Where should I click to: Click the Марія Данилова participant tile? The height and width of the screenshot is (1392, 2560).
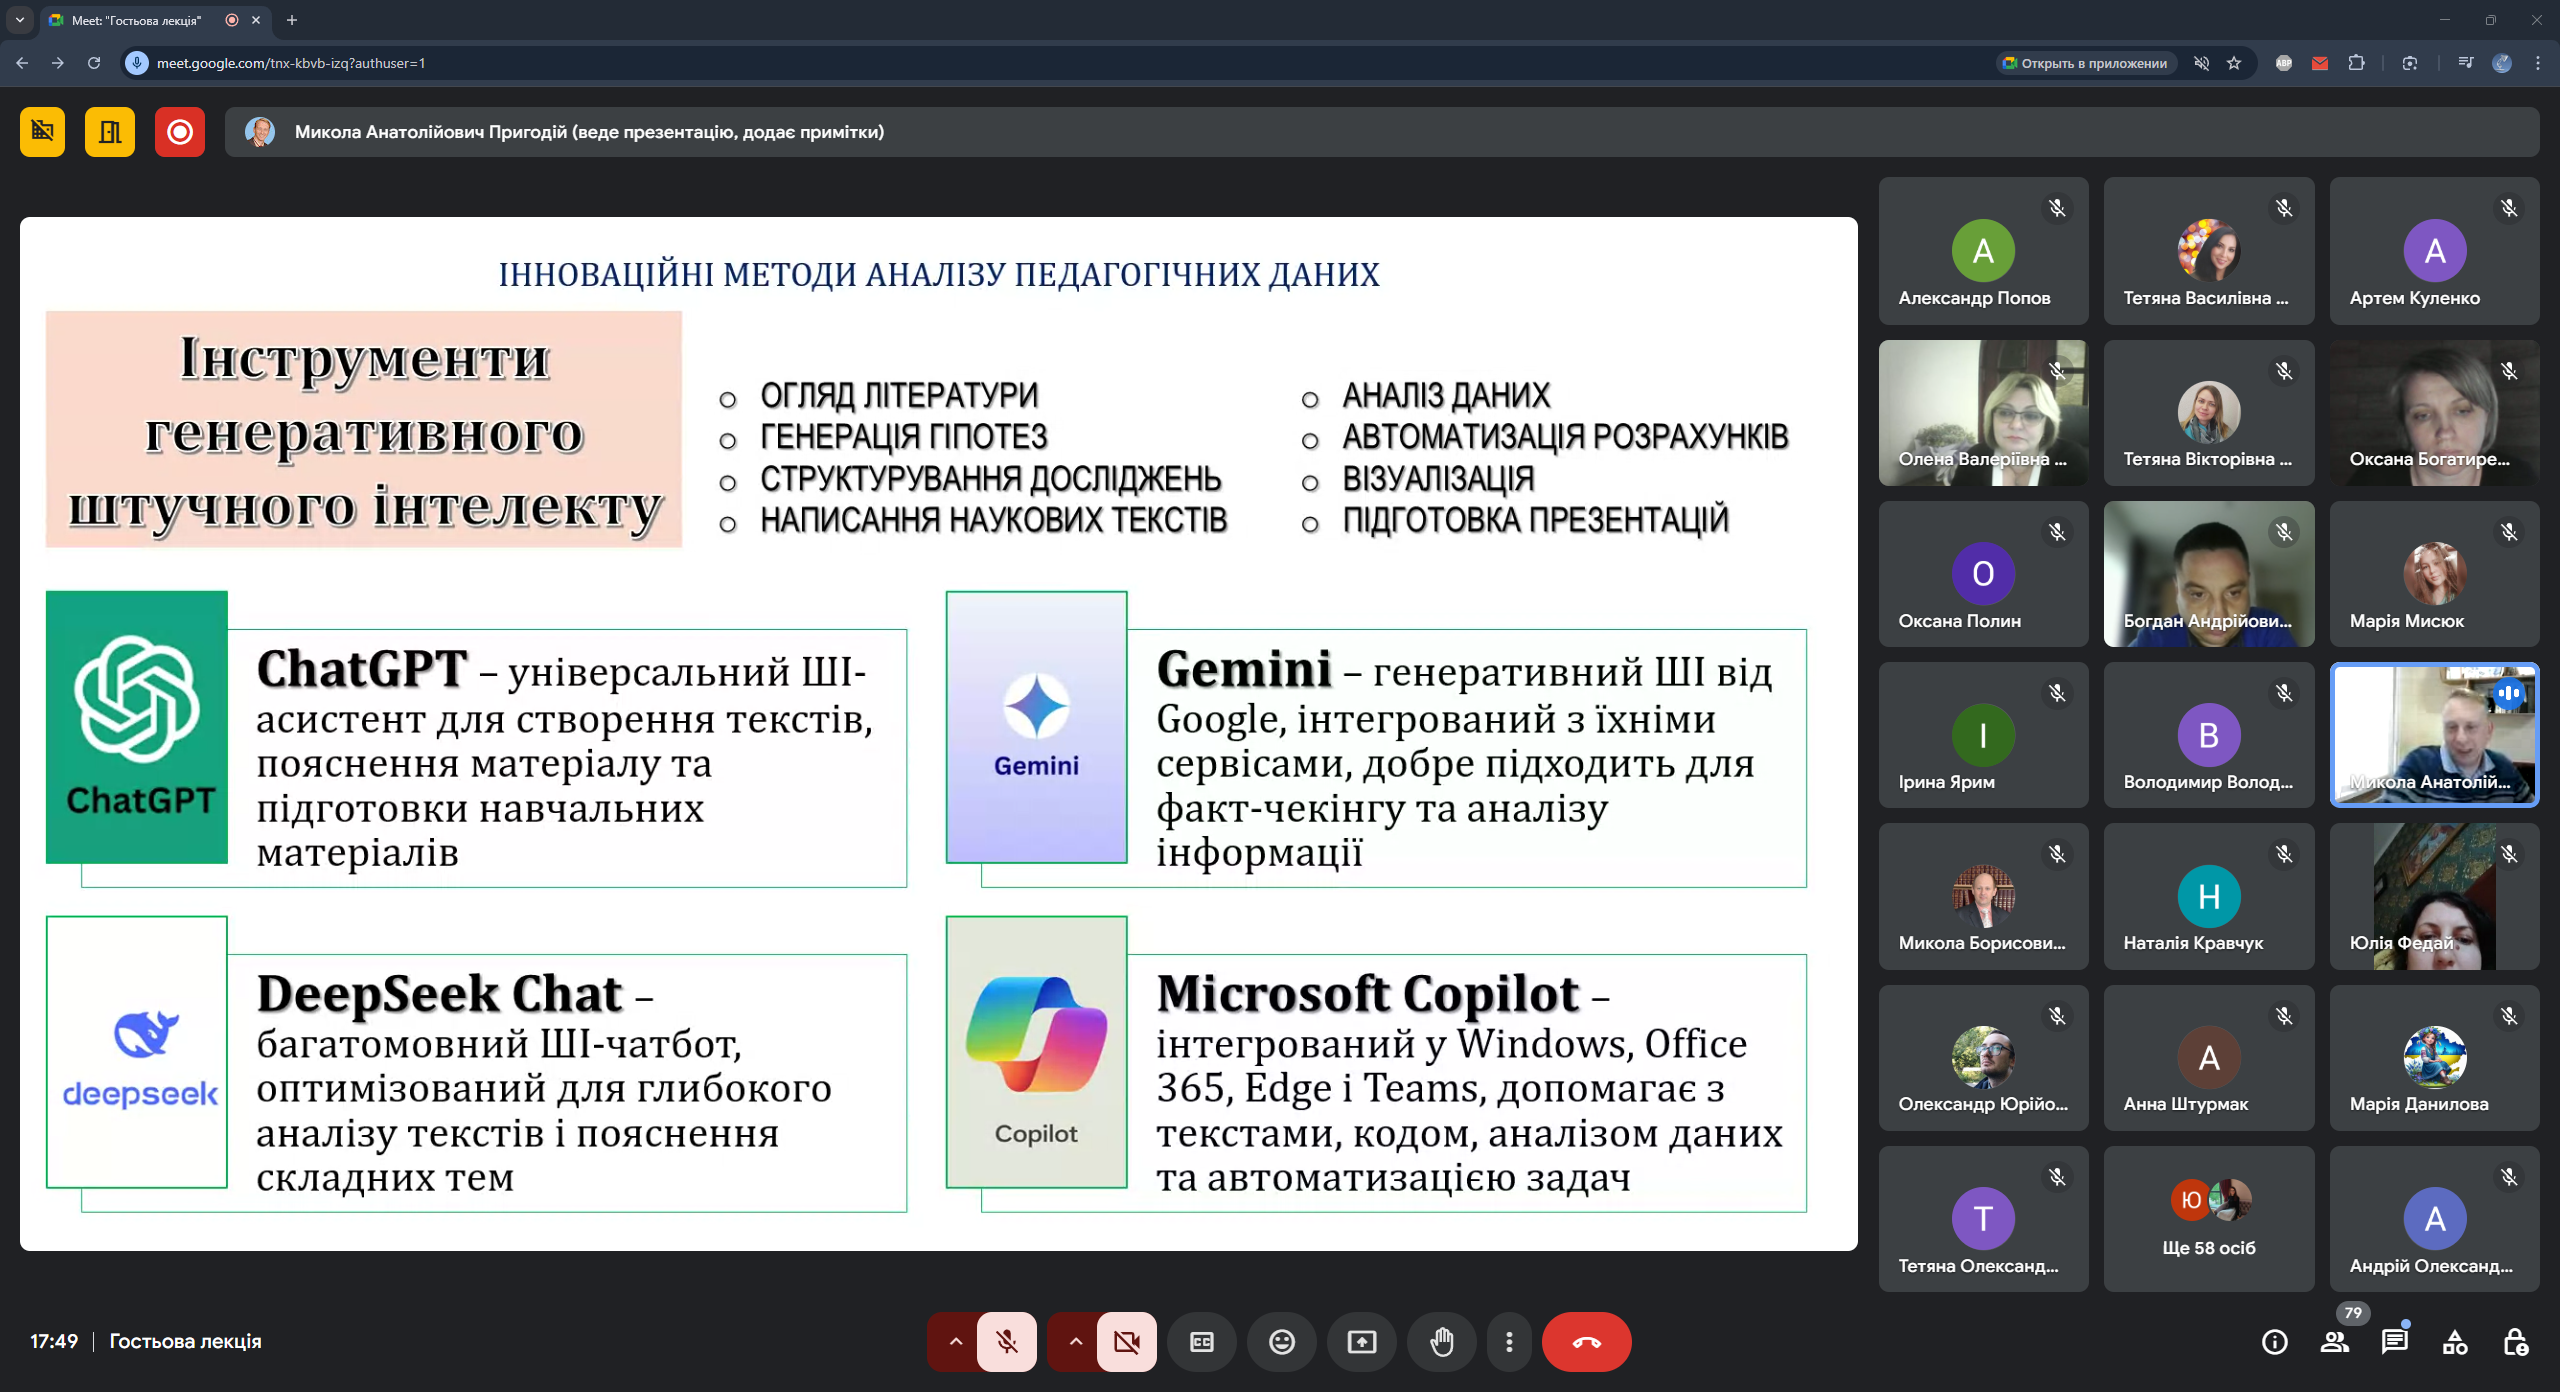point(2434,1058)
